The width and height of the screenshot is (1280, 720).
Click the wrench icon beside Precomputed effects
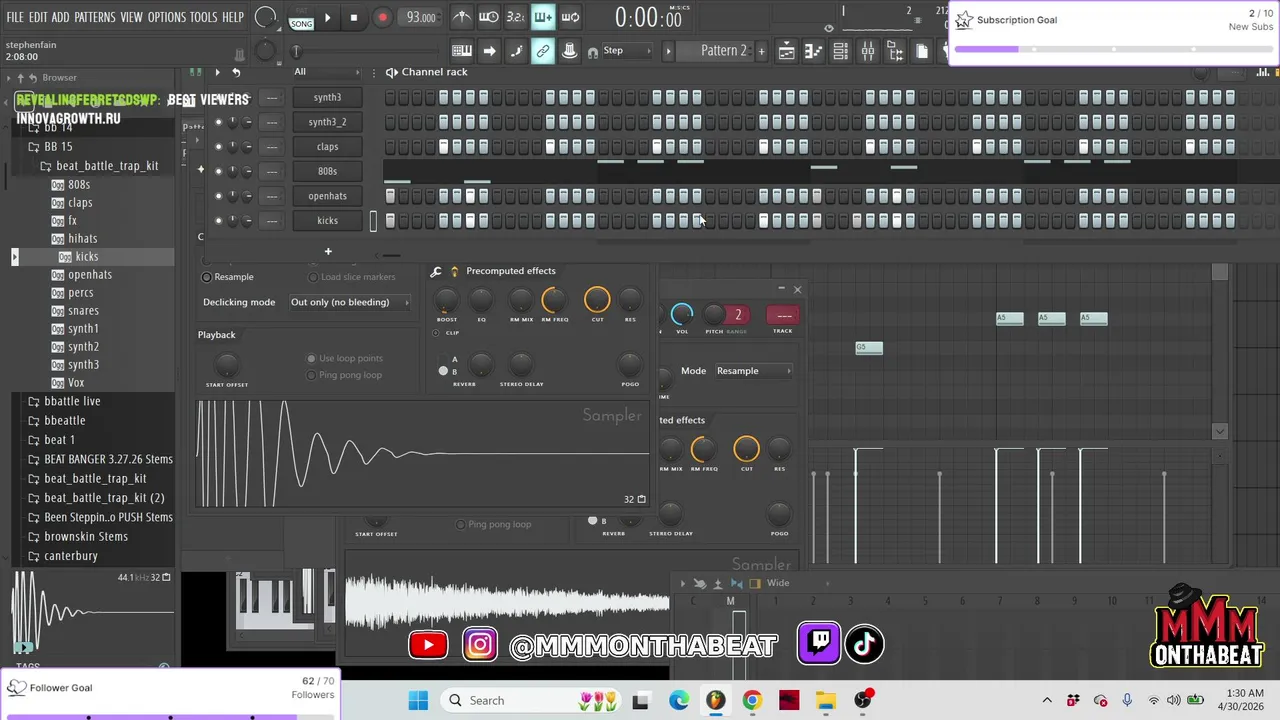coord(436,271)
